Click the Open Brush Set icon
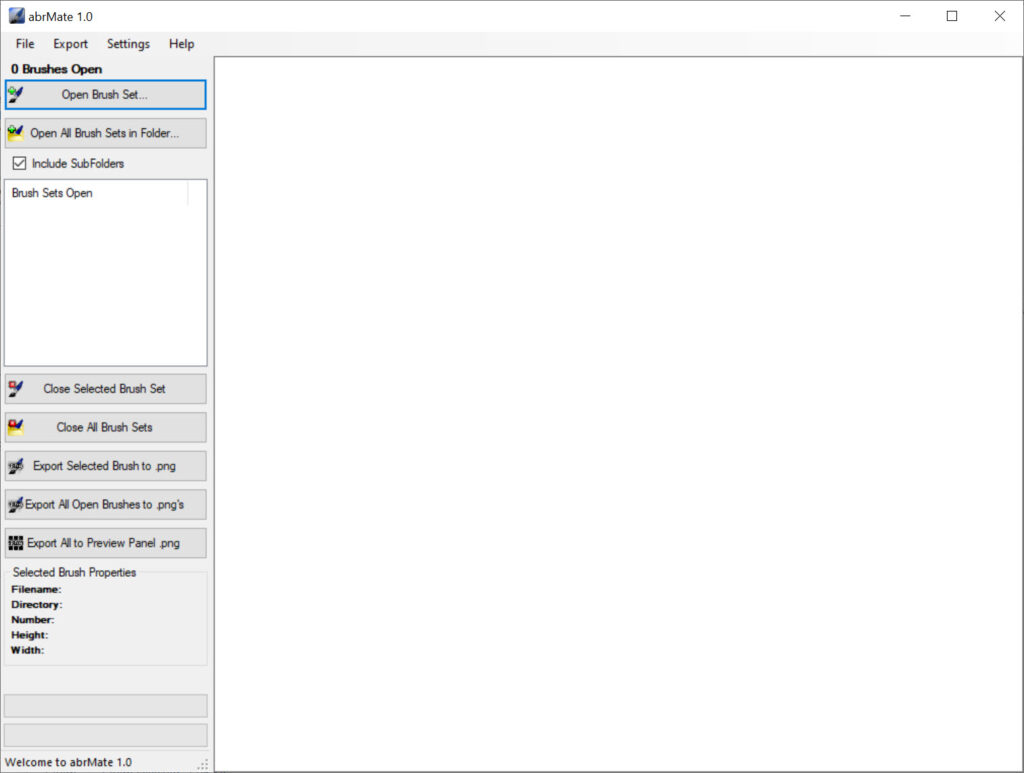The width and height of the screenshot is (1024, 773). (x=16, y=95)
